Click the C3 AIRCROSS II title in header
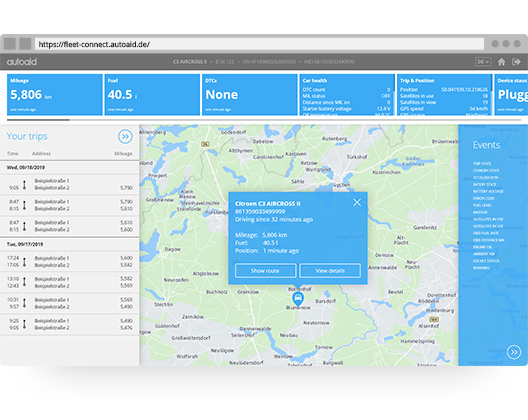This screenshot has height=420, width=528. coord(190,62)
